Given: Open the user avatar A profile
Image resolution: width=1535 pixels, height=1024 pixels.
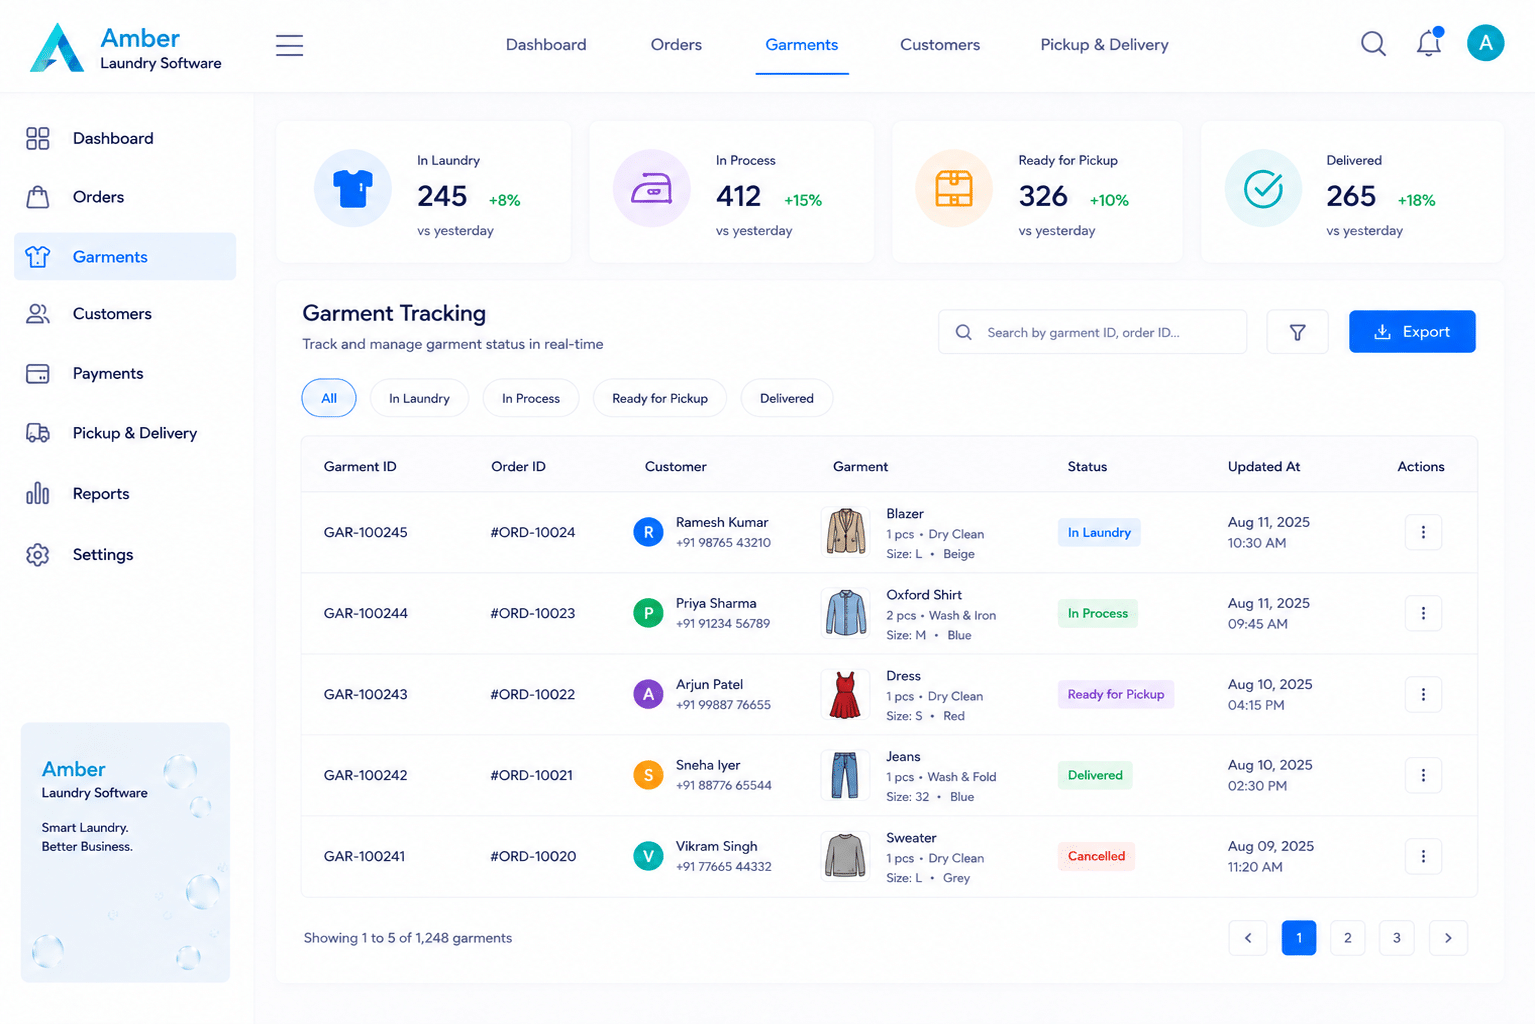Looking at the screenshot, I should pos(1485,43).
